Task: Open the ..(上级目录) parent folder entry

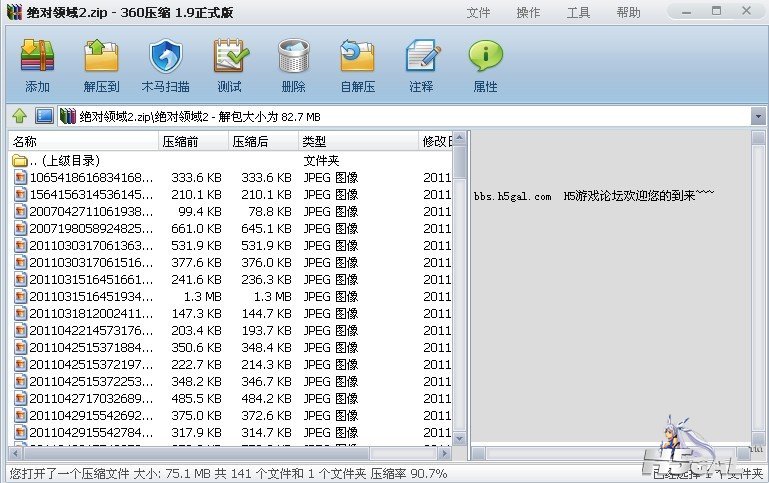Action: point(65,160)
